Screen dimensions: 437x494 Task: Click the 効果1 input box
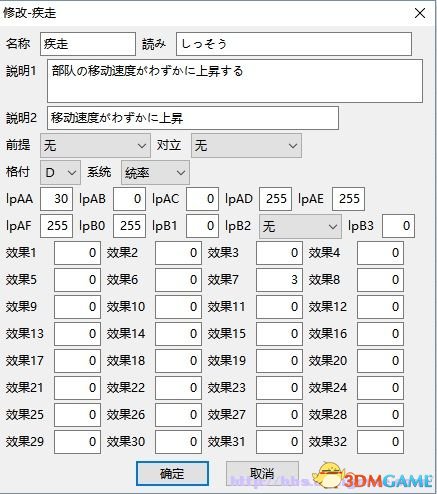[77, 253]
